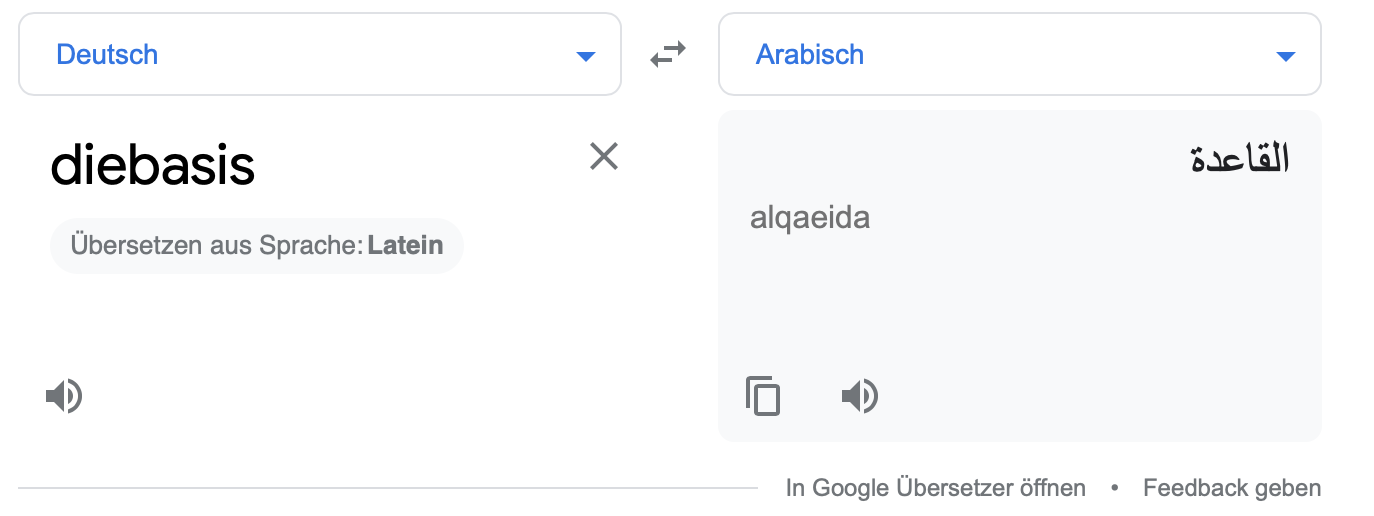Clear the source text with the X icon
Viewport: 1374px width, 516px height.
click(x=604, y=156)
